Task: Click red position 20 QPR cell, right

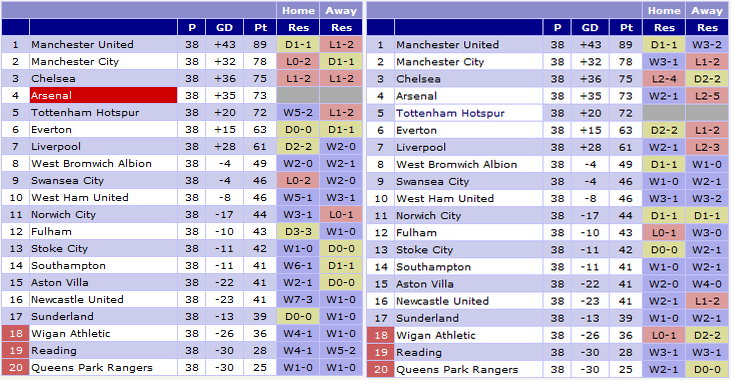Action: (x=380, y=369)
